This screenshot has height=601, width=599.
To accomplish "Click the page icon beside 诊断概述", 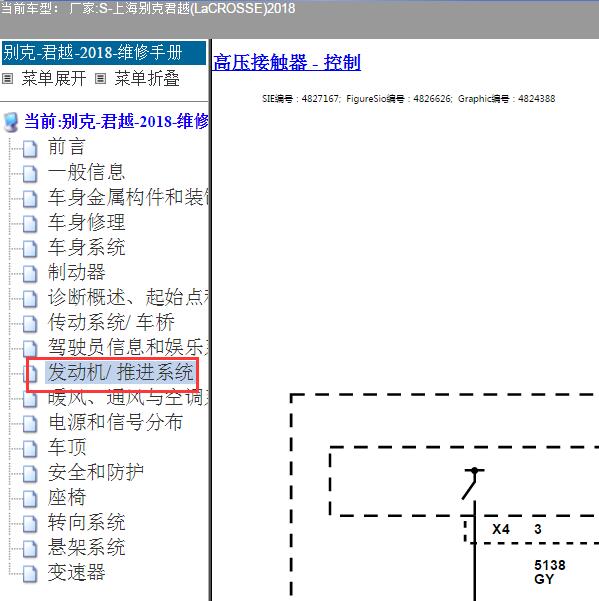I will click(30, 299).
